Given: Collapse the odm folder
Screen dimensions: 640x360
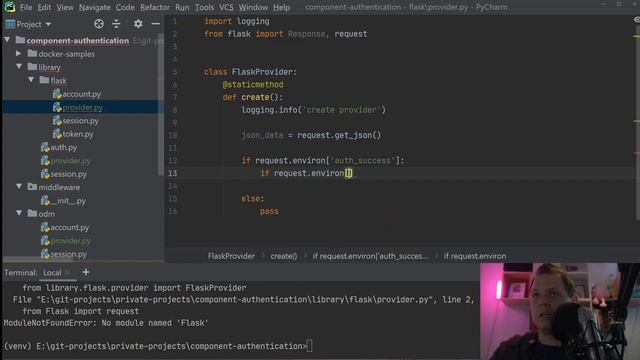Looking at the screenshot, I should point(19,213).
